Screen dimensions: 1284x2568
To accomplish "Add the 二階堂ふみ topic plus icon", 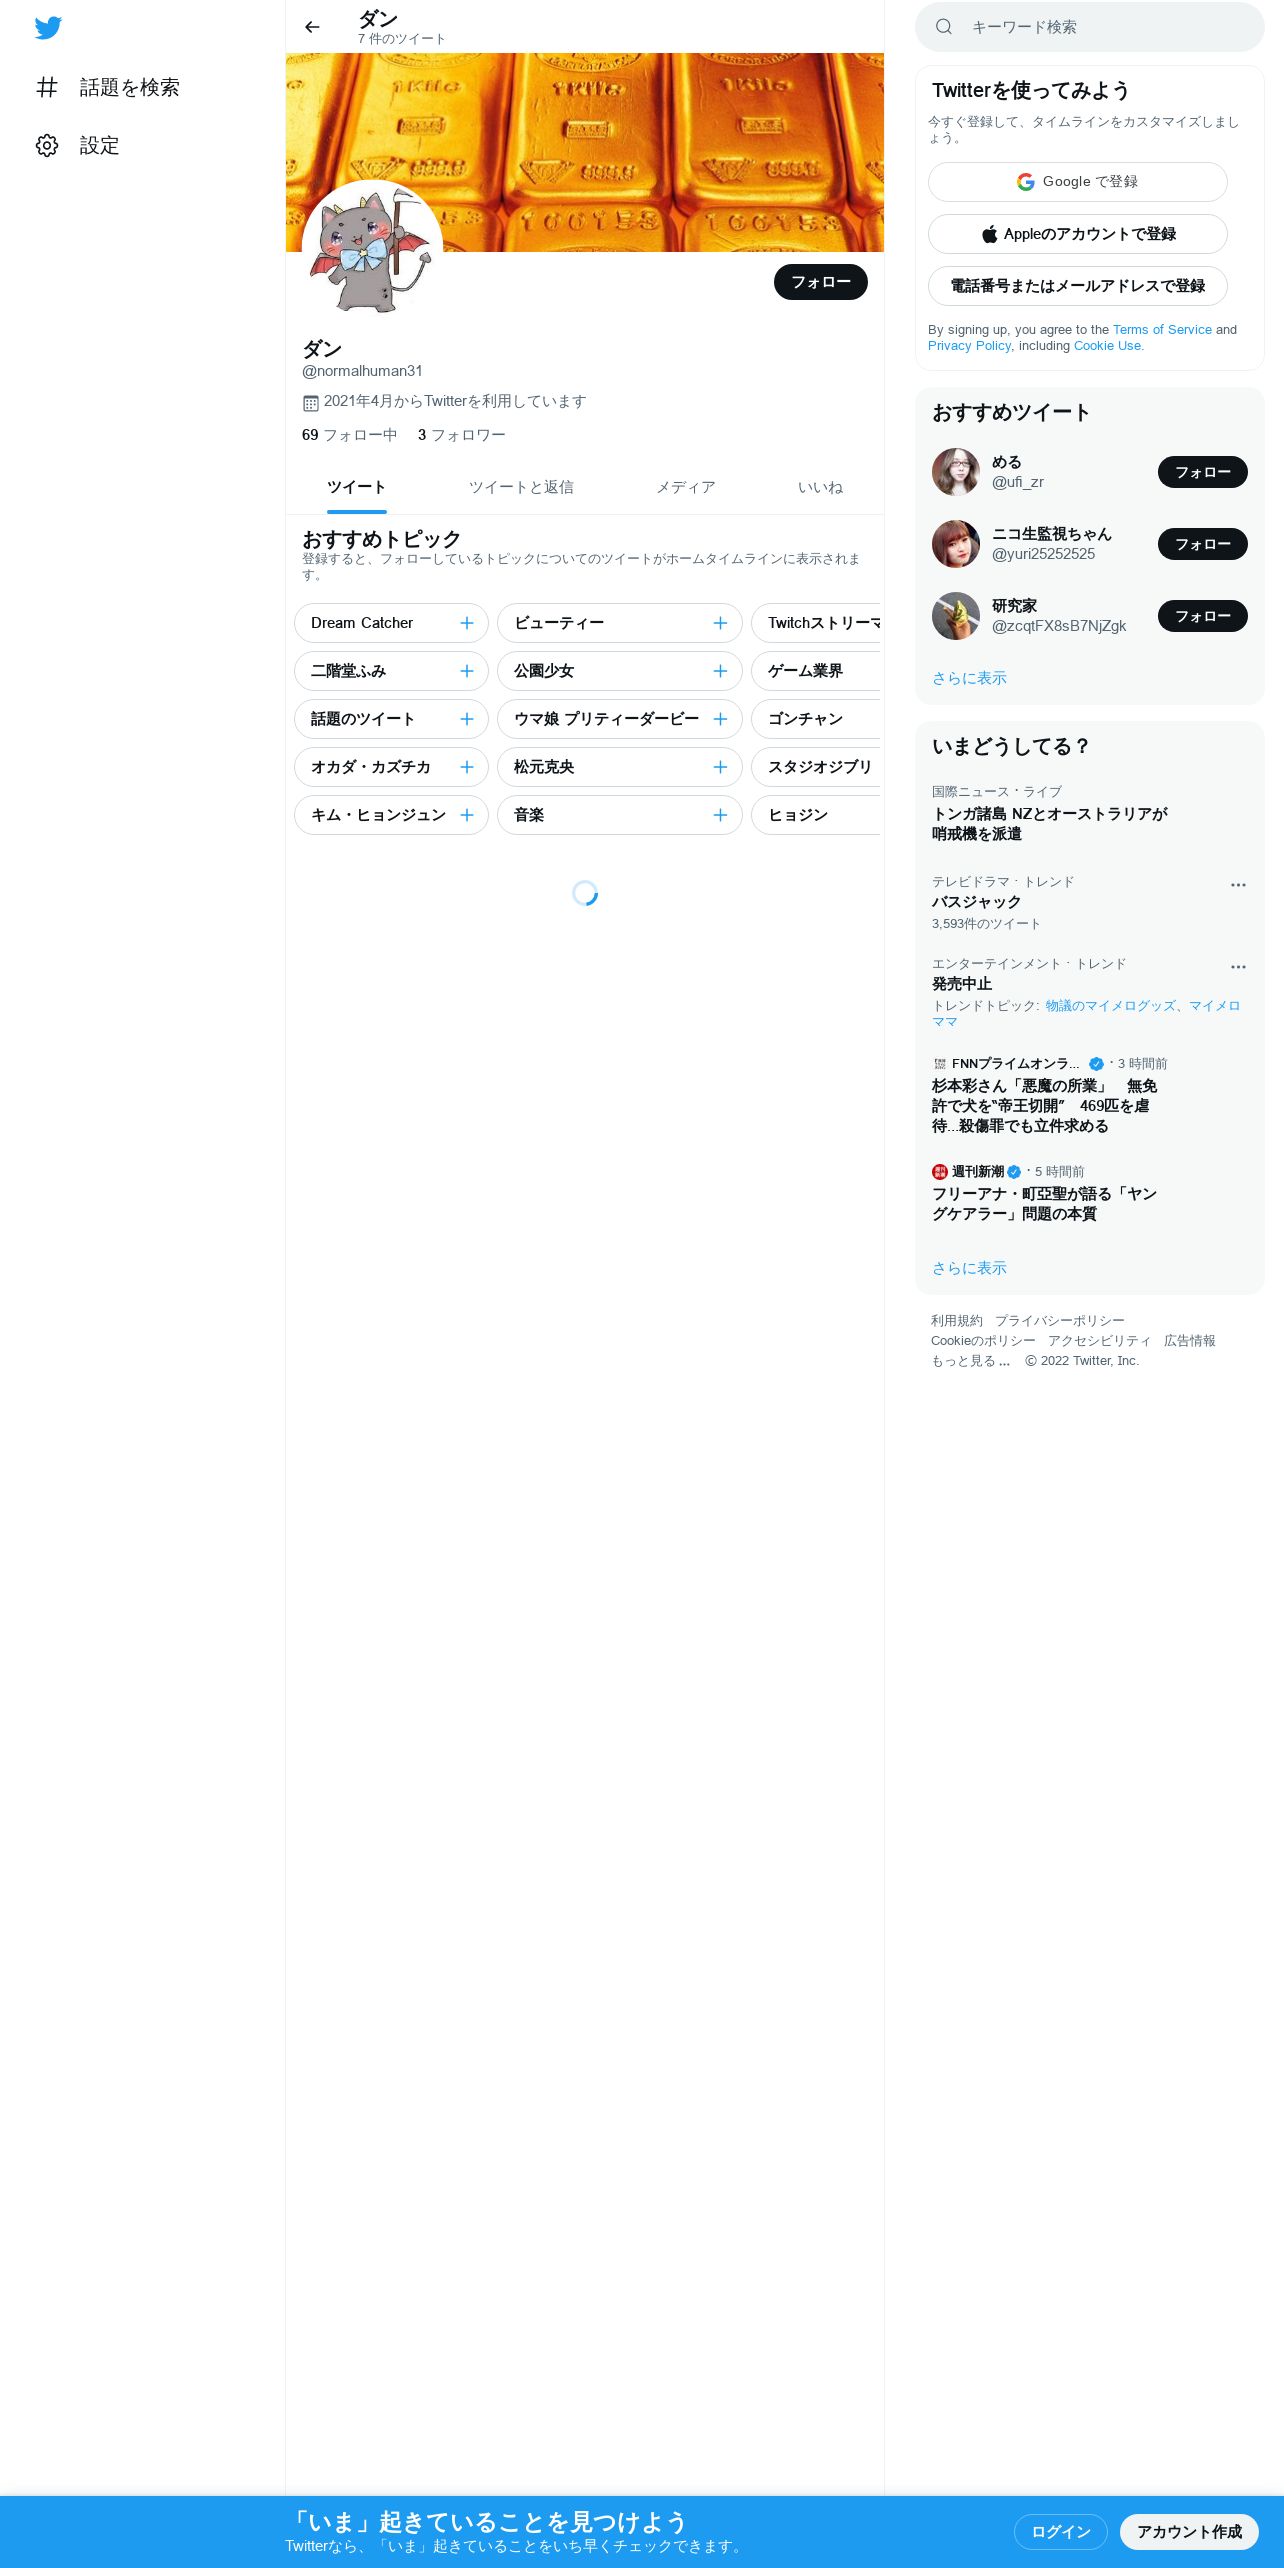I will click(467, 671).
